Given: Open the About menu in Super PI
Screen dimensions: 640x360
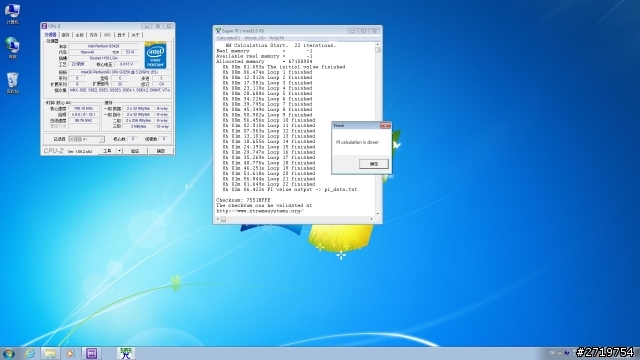Looking at the screenshot, I should (x=255, y=38).
